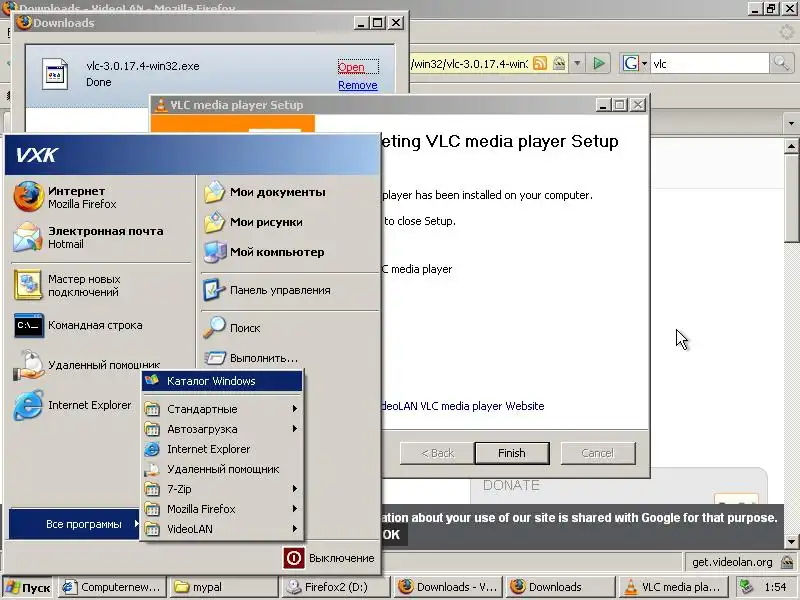Viewport: 800px width, 600px height.
Task: Select Каталог Windows menu entry
Action: [x=222, y=381]
